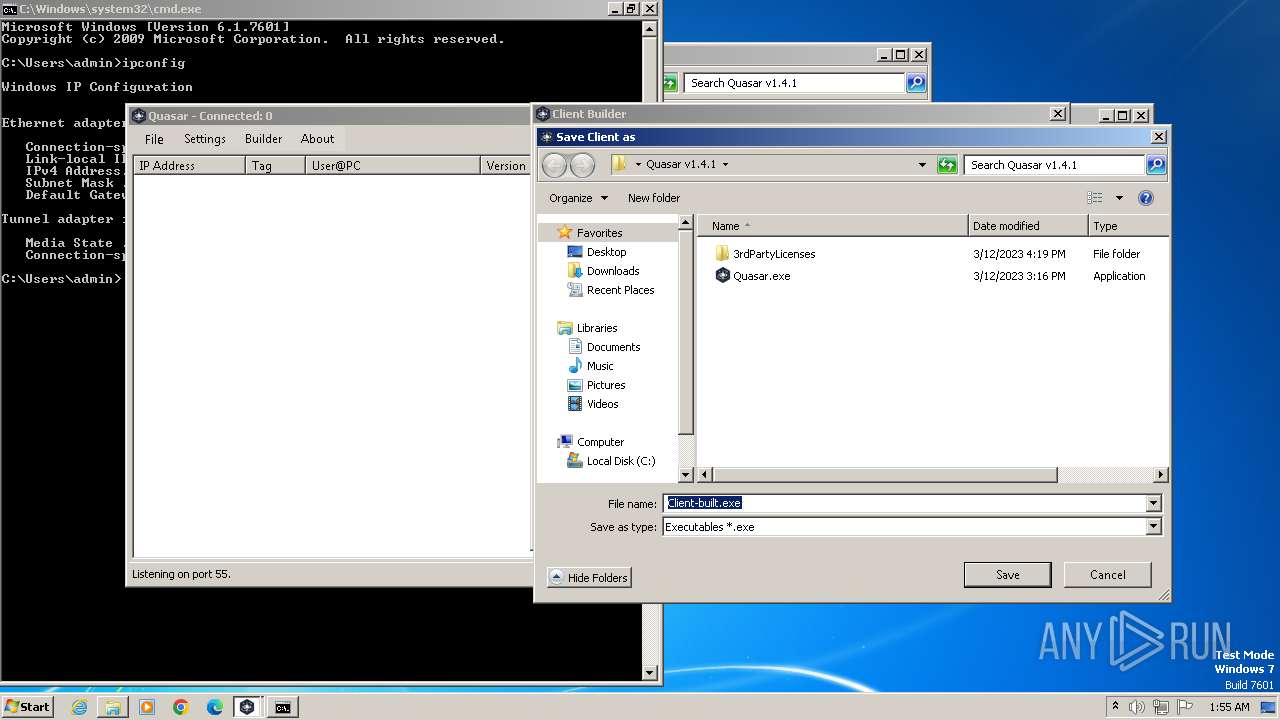Open Pictures library
The image size is (1280, 720).
(x=606, y=385)
